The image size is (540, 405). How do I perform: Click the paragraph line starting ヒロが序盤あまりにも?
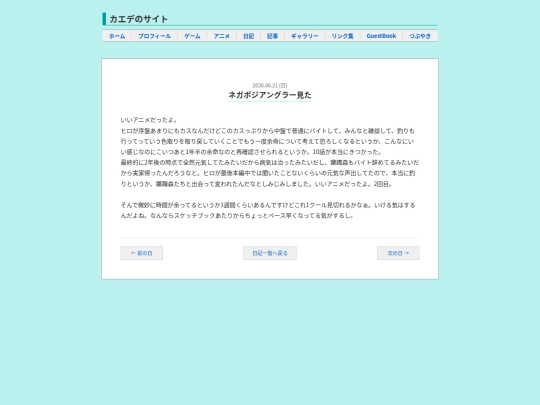click(x=268, y=131)
